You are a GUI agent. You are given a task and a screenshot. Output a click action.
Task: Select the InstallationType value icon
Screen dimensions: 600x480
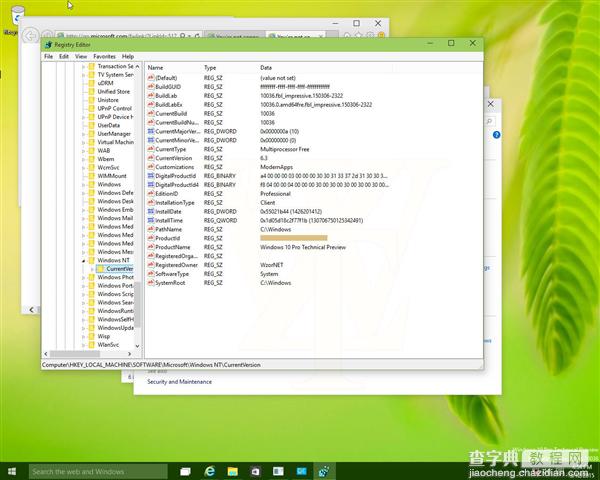tap(151, 202)
